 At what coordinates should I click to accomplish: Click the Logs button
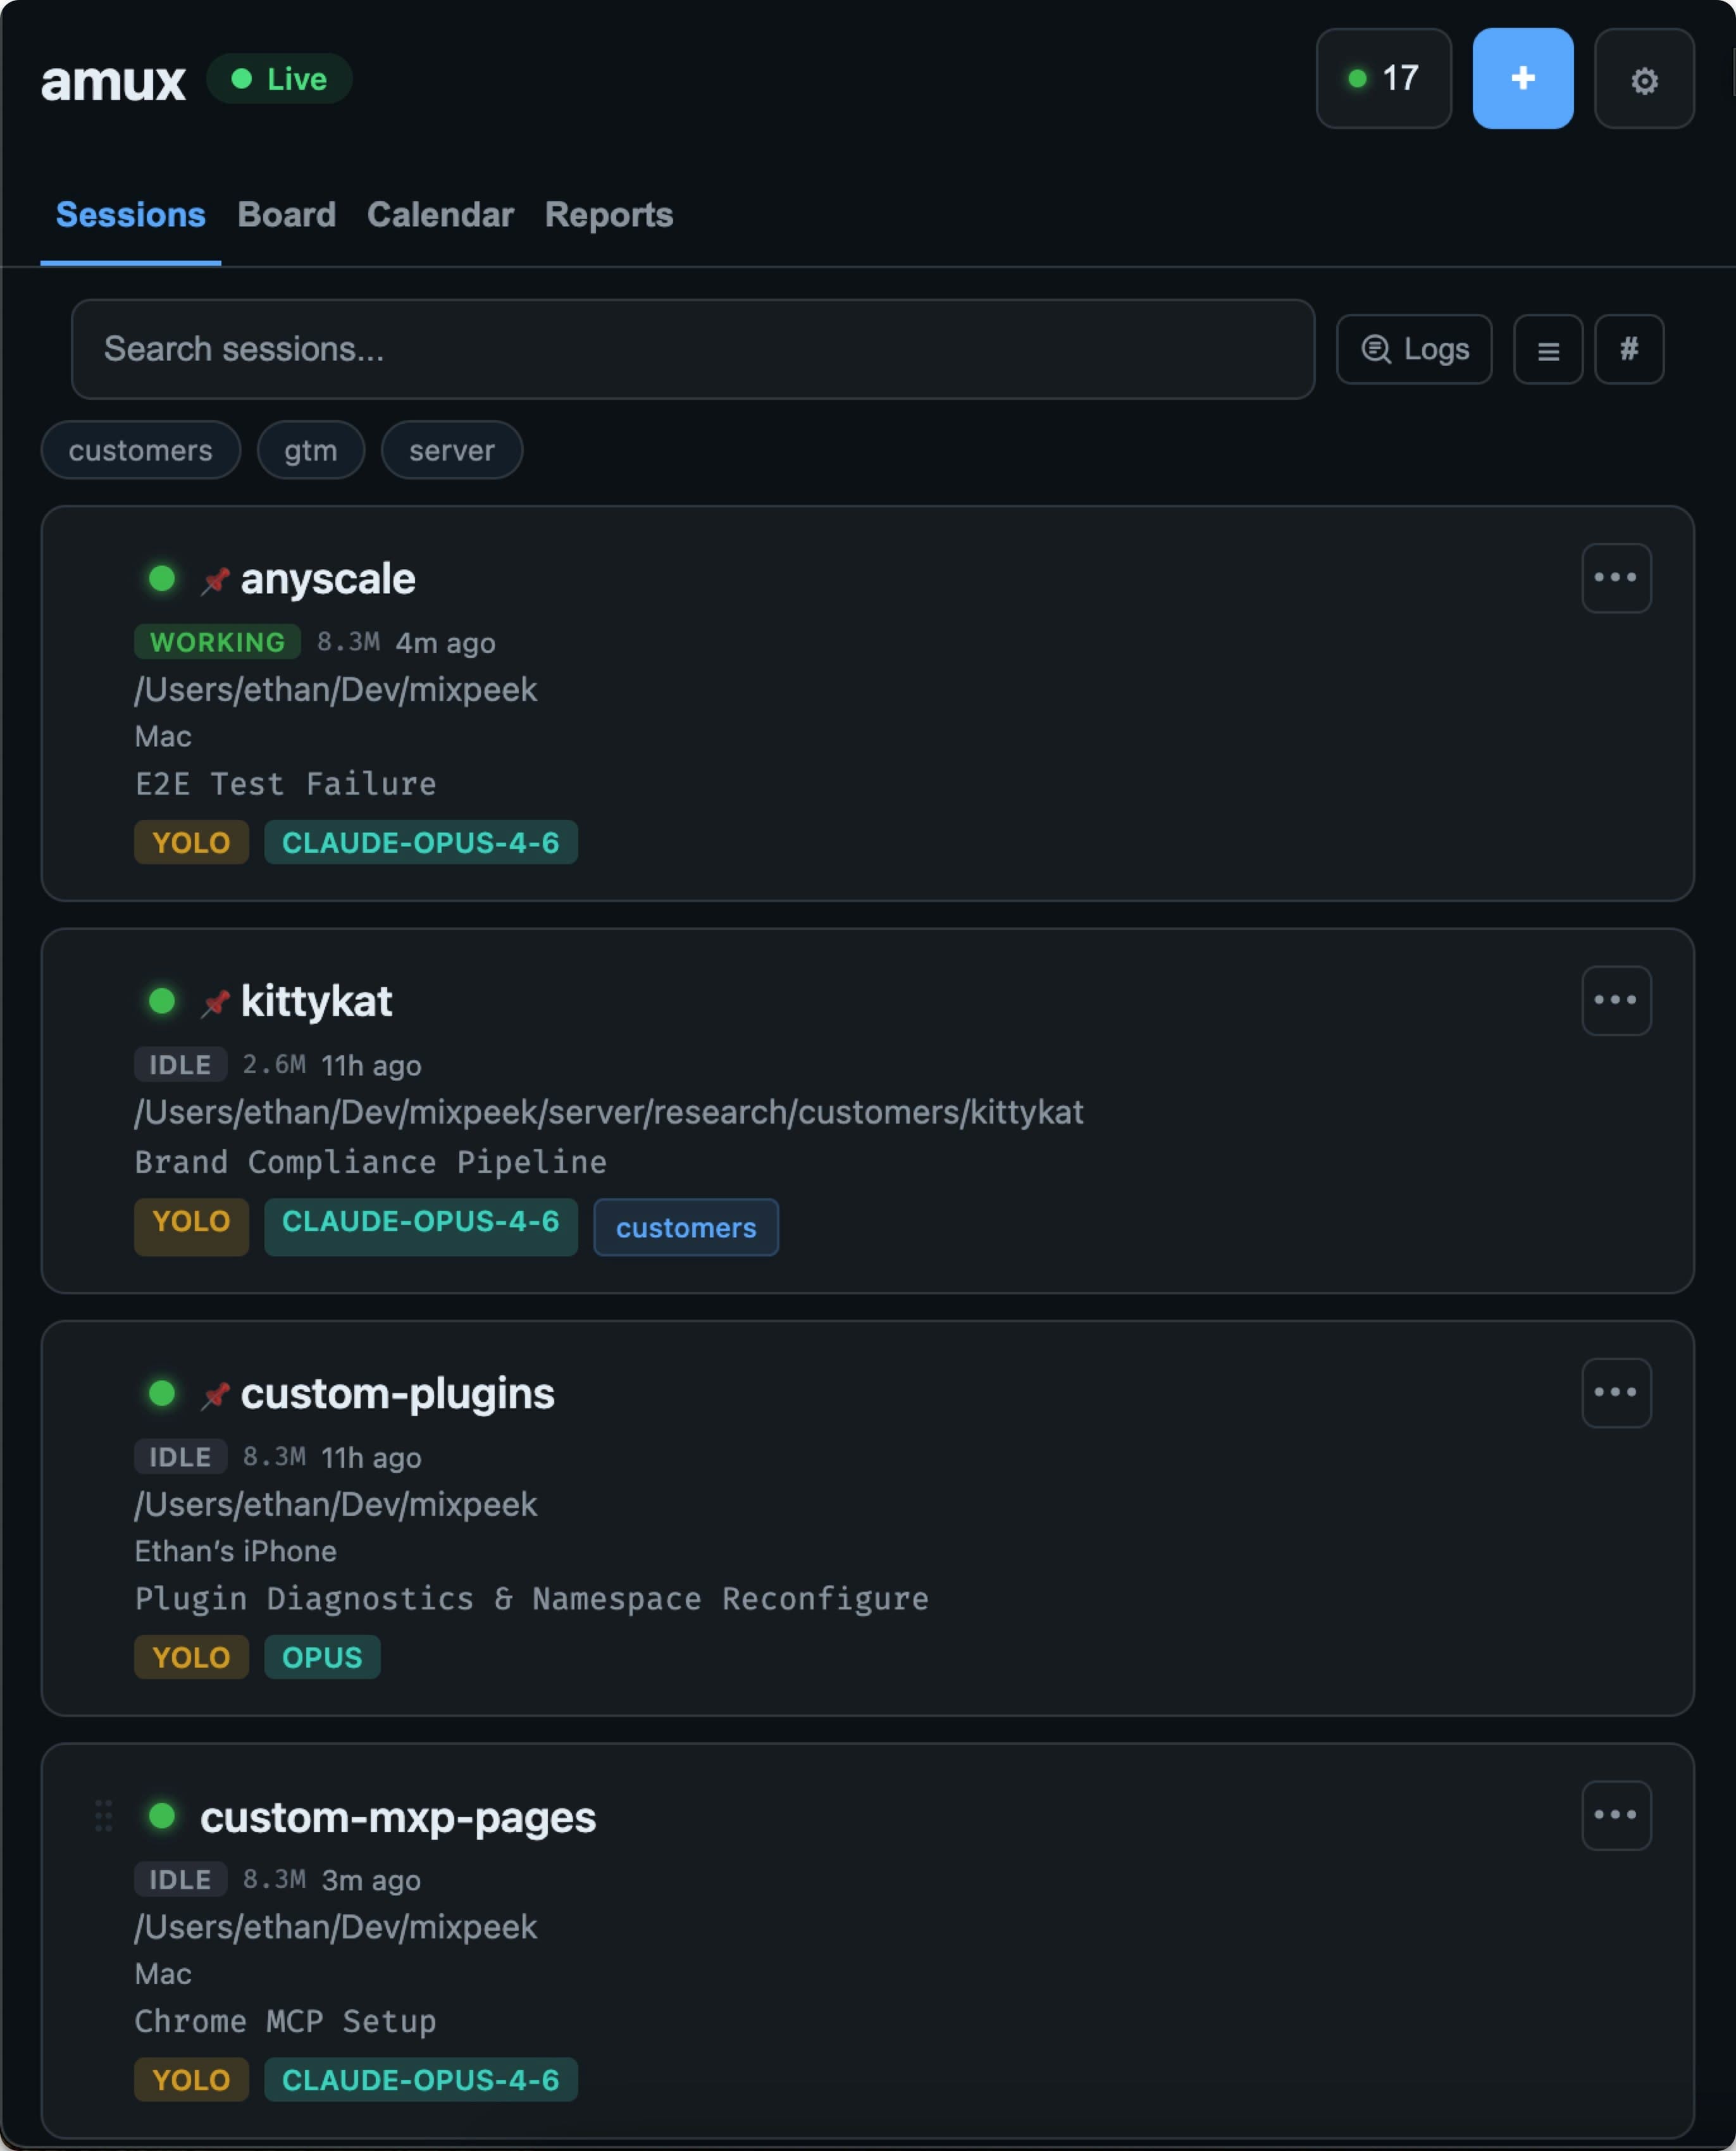point(1413,349)
